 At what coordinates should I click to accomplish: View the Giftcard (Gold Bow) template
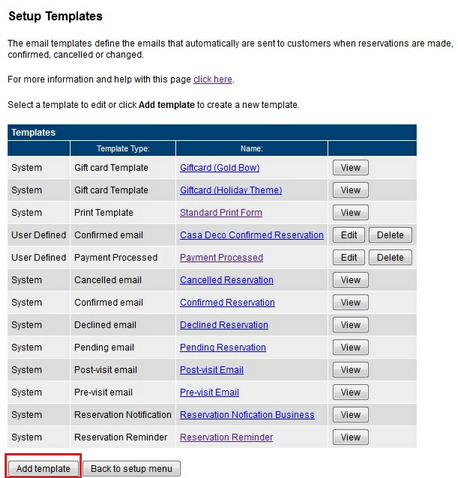click(350, 168)
